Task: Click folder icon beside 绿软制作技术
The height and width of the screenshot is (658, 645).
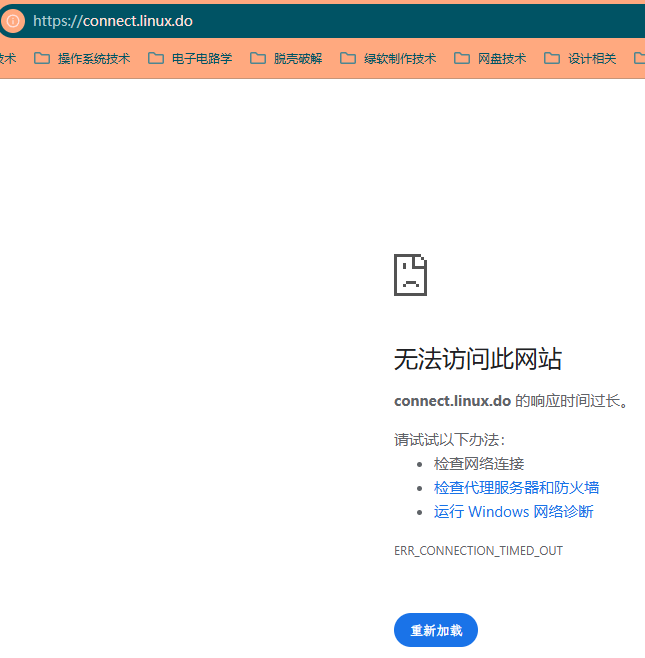Action: 347,58
